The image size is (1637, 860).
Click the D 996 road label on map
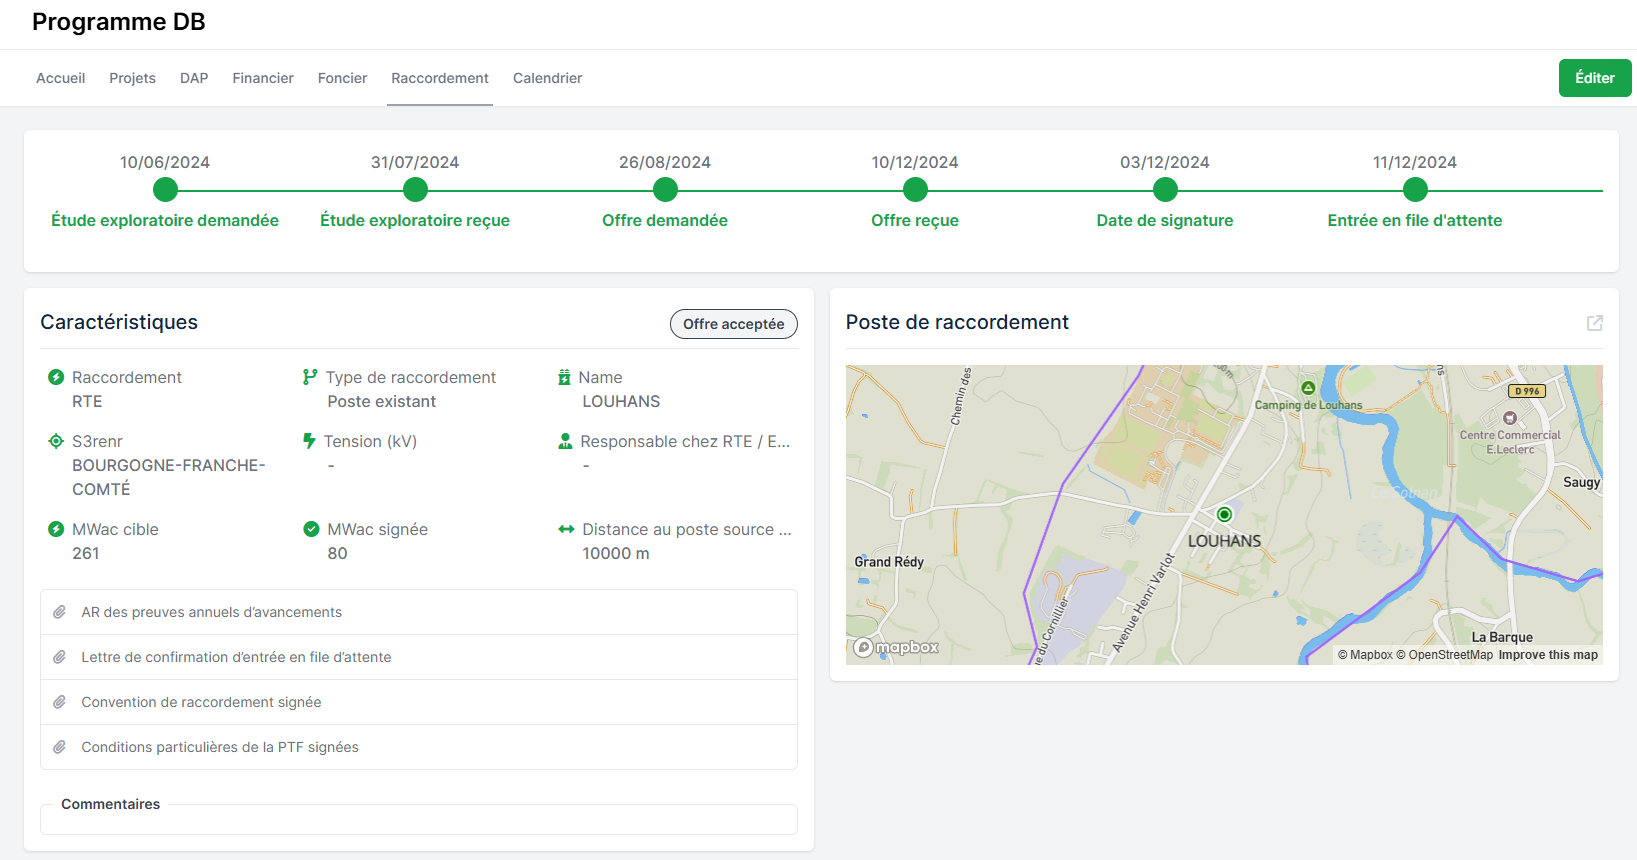1527,391
